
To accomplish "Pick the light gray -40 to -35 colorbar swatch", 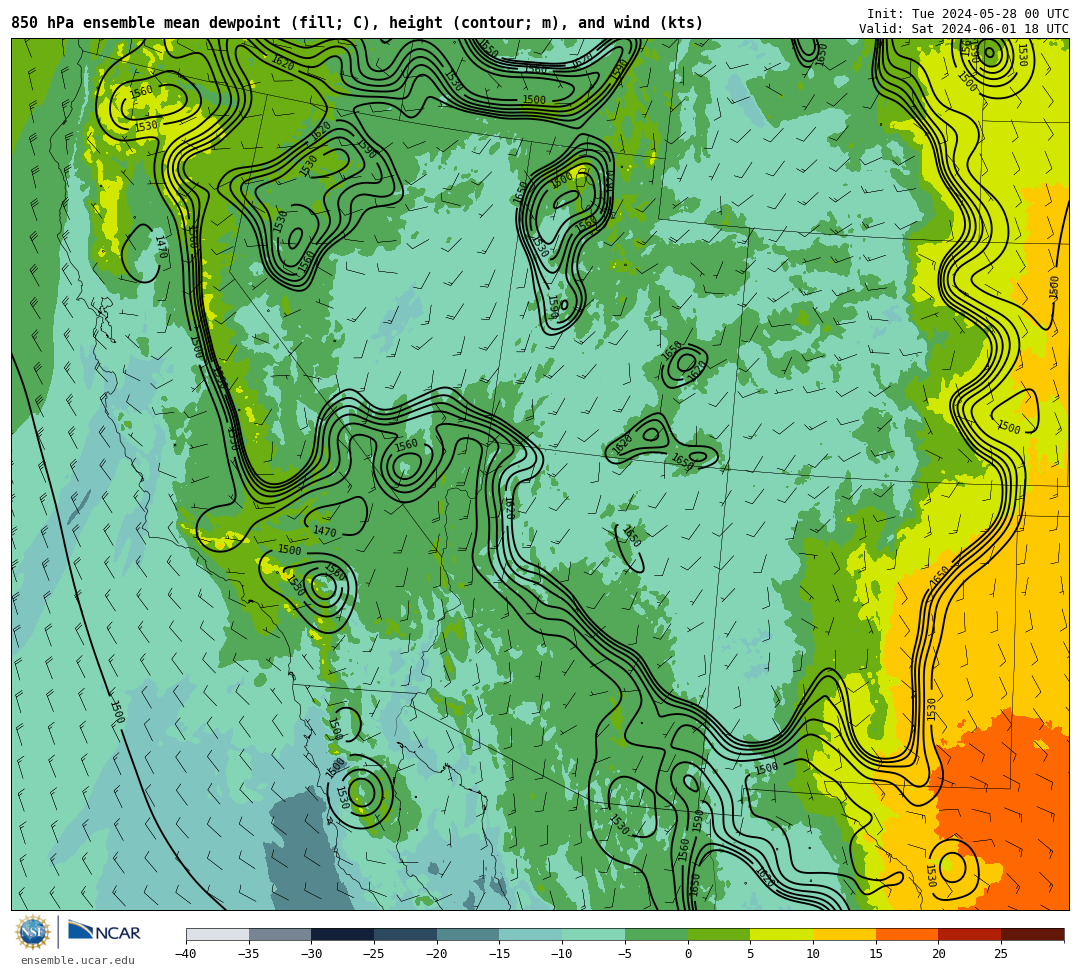I will 218,934.
